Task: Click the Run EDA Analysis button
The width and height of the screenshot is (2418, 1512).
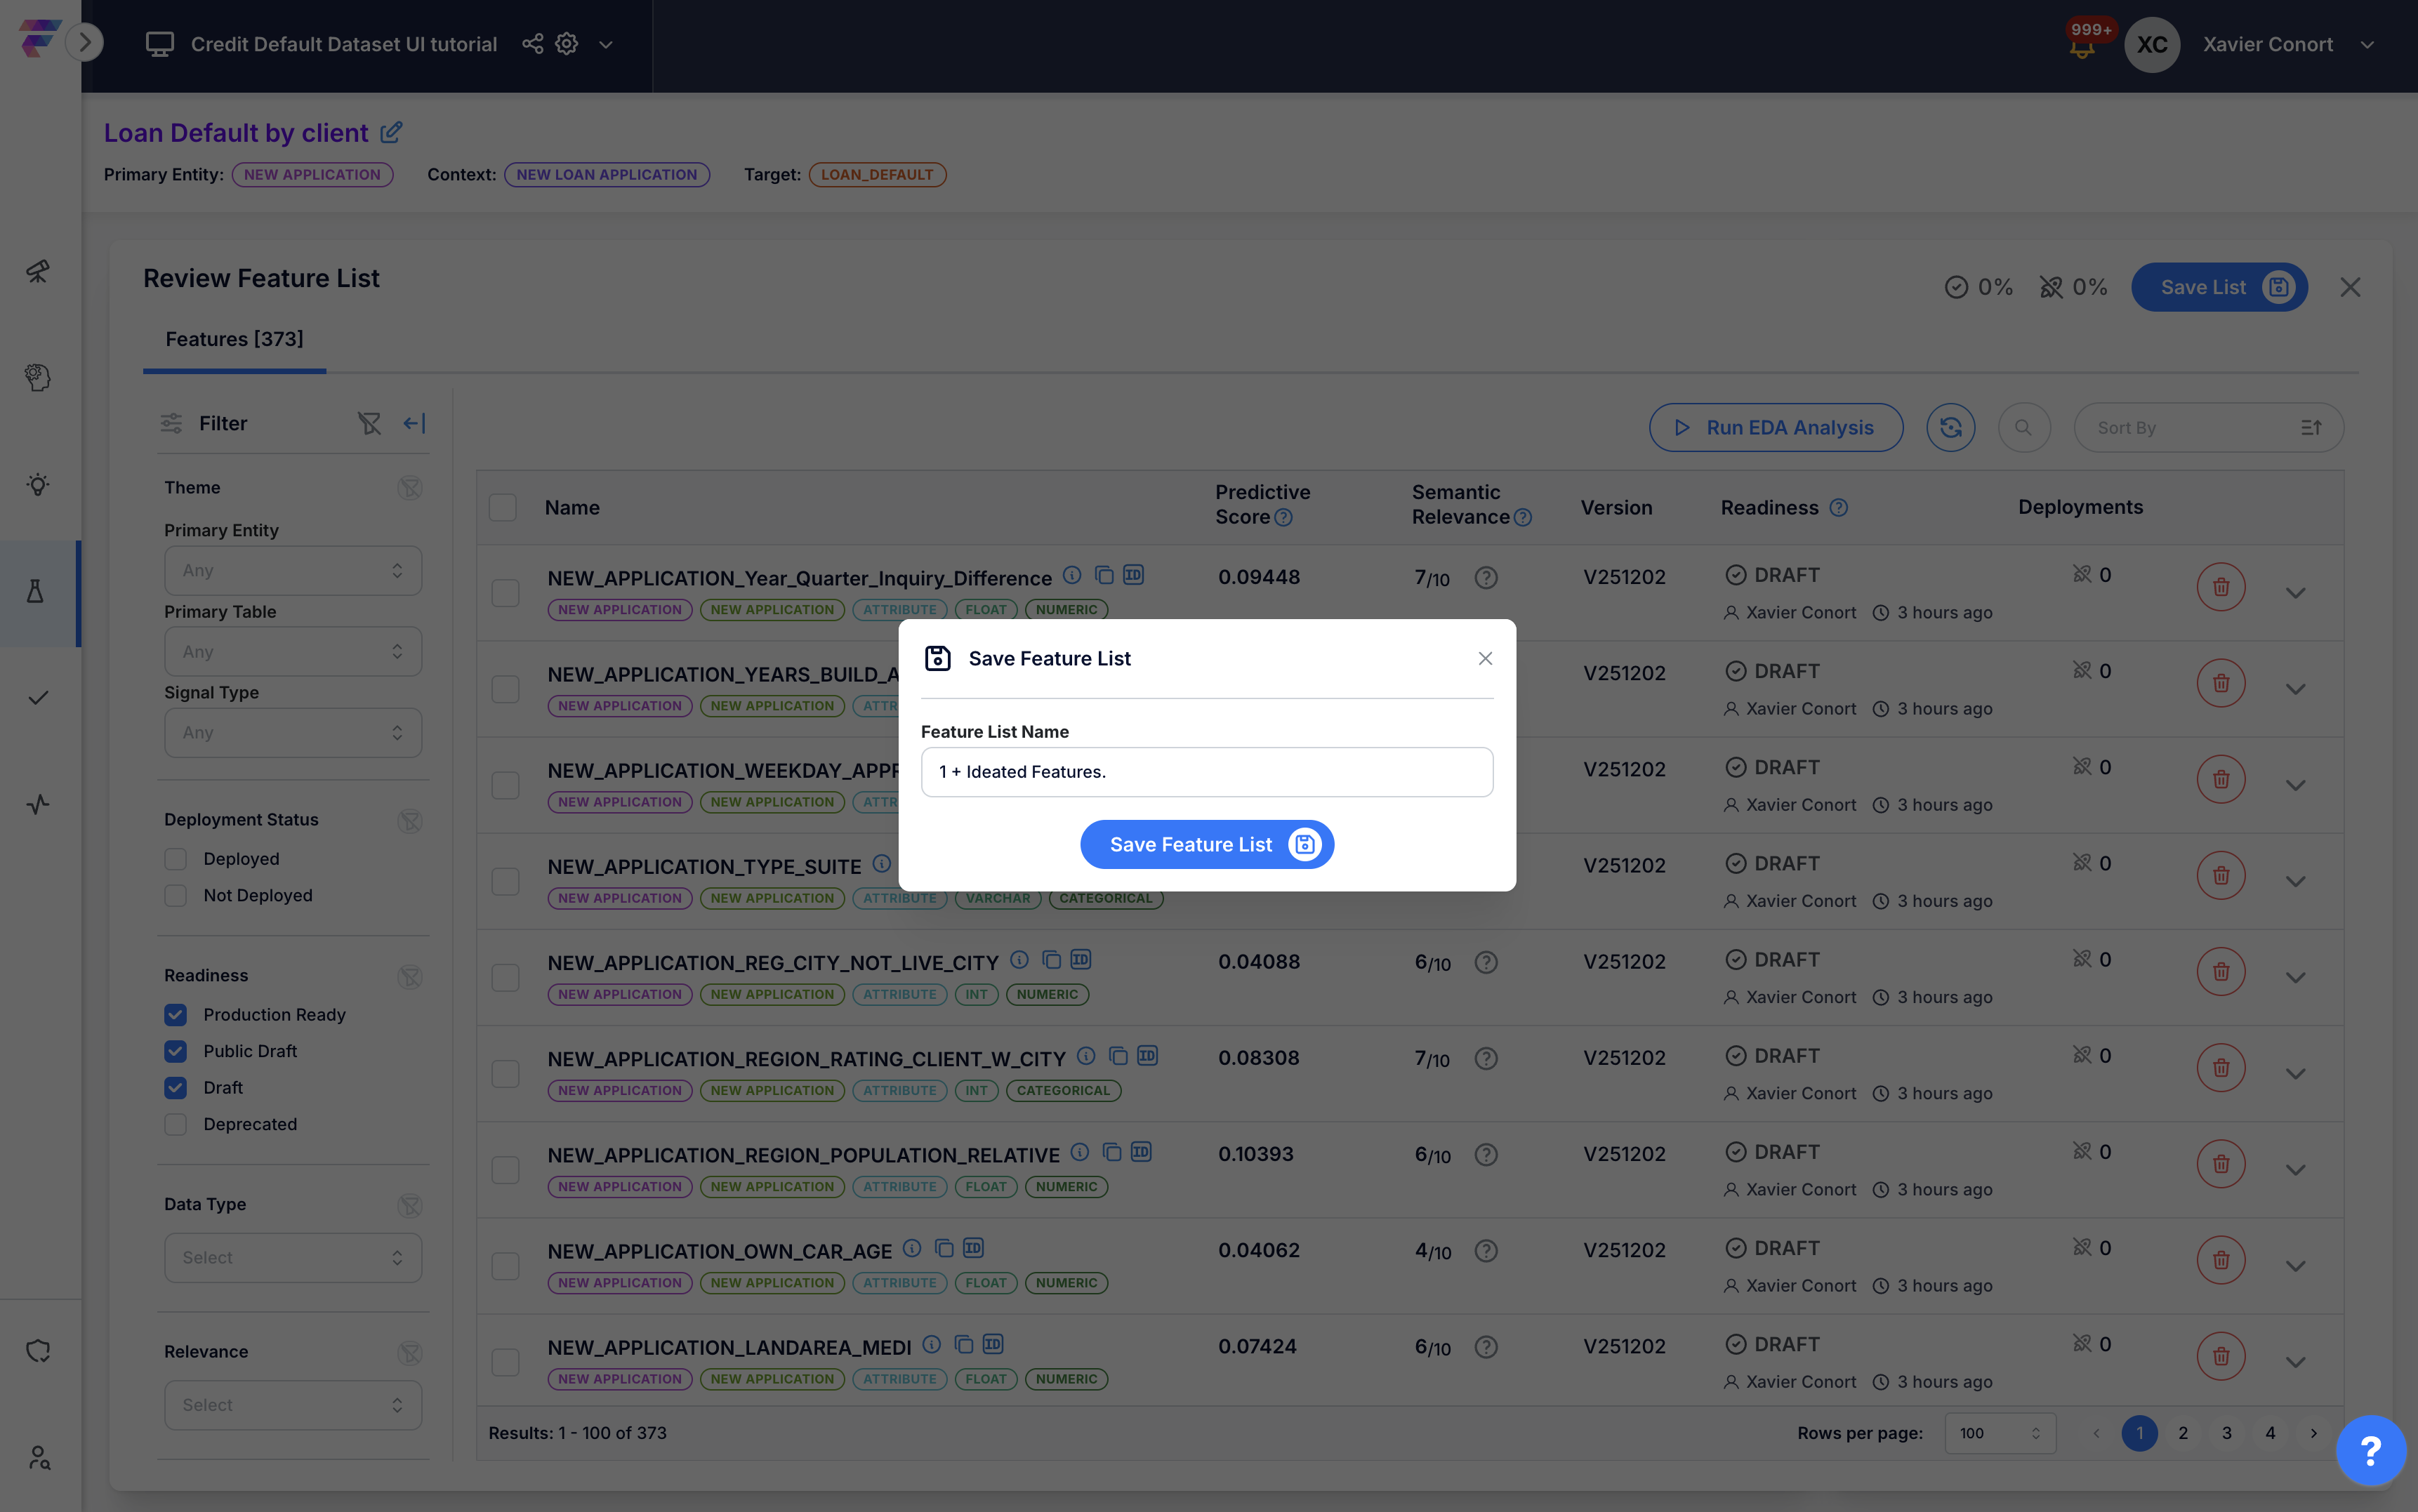Action: click(1774, 427)
